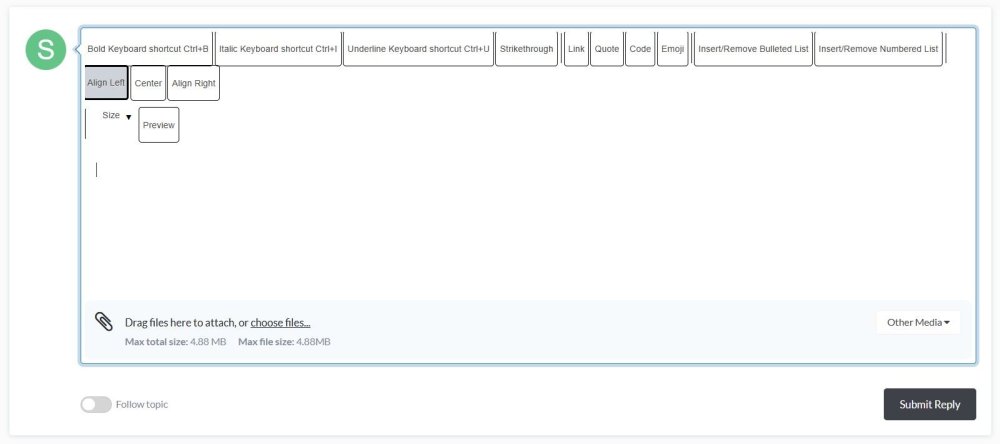Click the Max total size text
The height and width of the screenshot is (444, 1000).
(175, 342)
